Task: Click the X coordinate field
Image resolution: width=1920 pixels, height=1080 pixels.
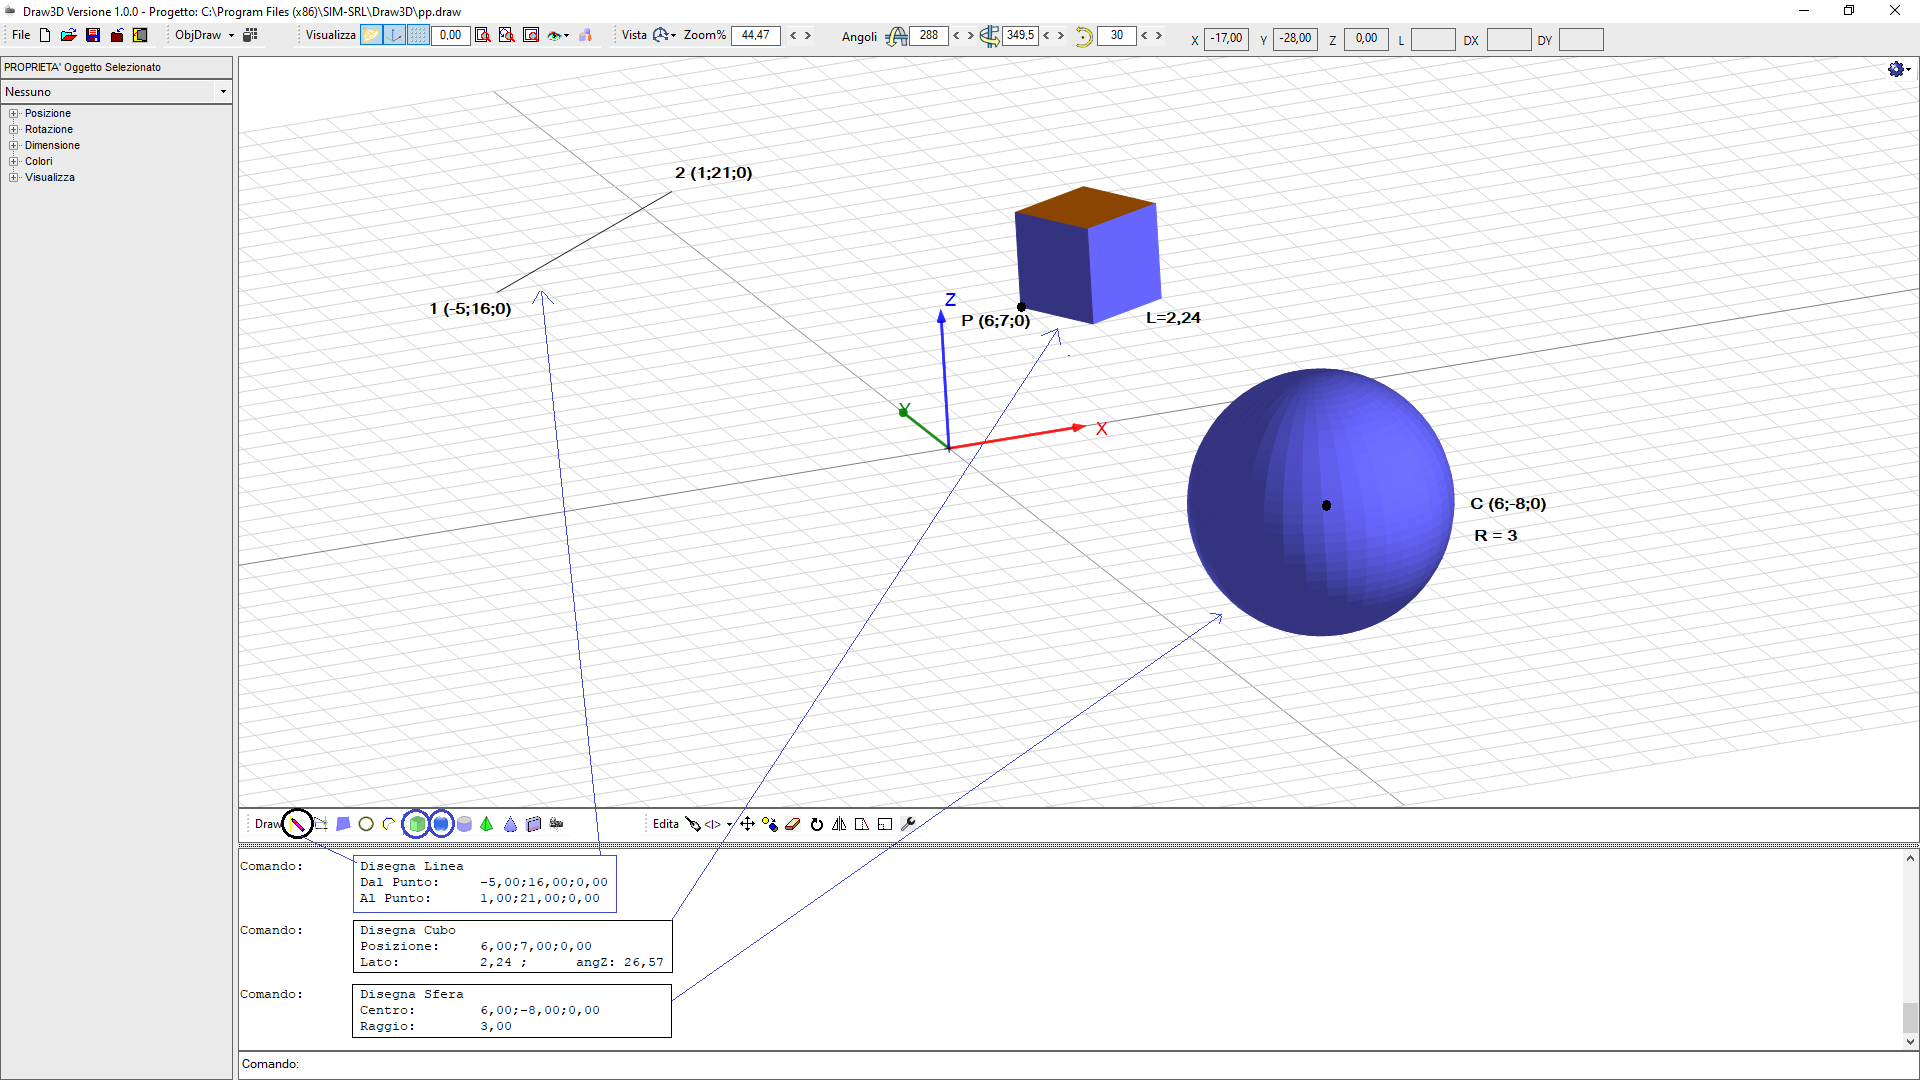Action: pyautogui.click(x=1226, y=39)
